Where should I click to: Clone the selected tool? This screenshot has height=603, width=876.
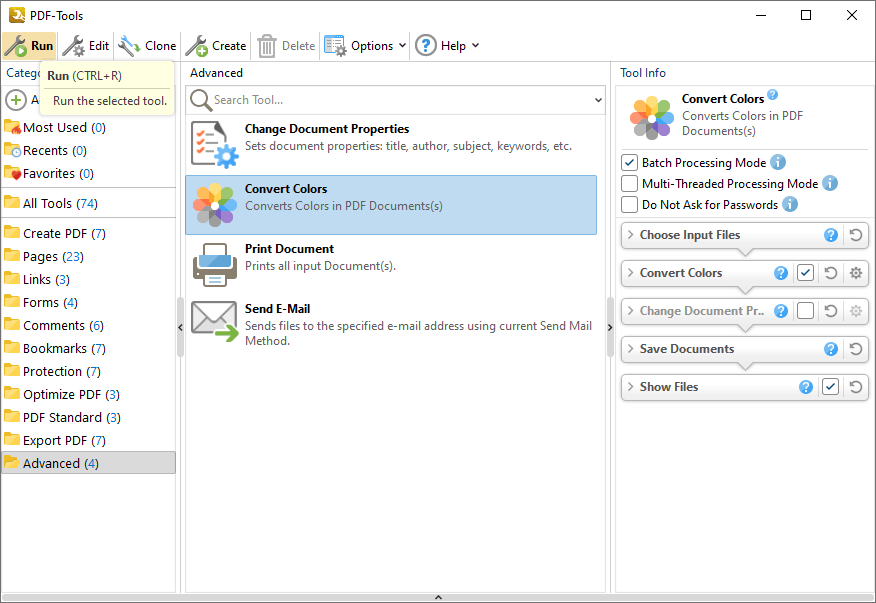tap(147, 46)
